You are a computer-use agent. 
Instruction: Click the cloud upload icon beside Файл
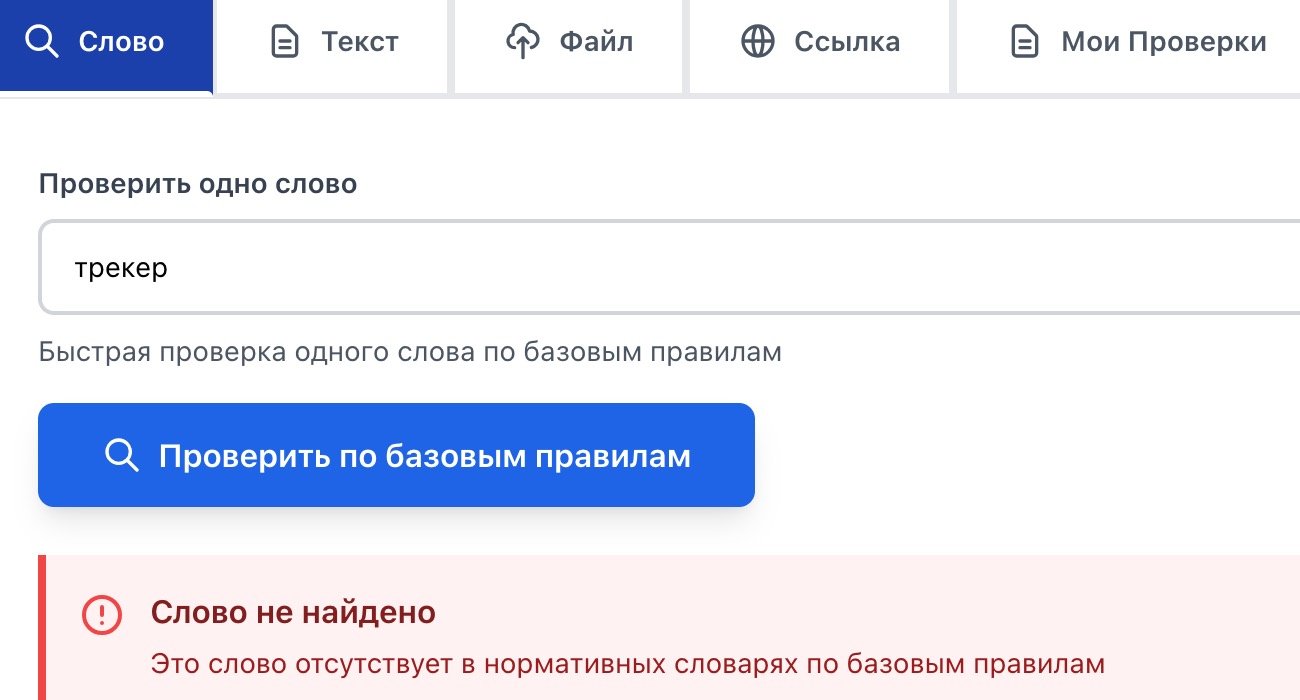(x=523, y=42)
